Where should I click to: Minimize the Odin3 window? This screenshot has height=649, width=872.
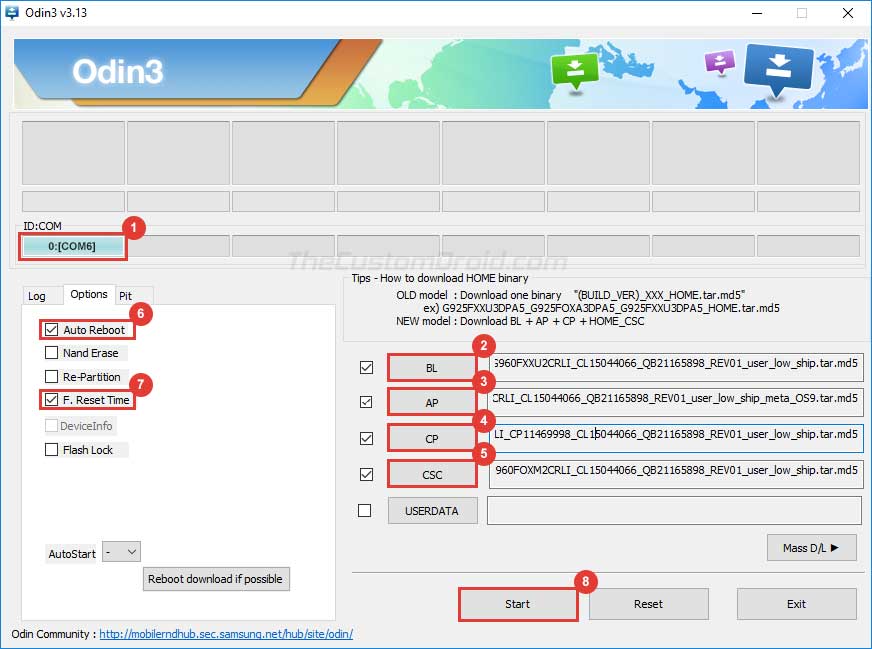coord(757,13)
